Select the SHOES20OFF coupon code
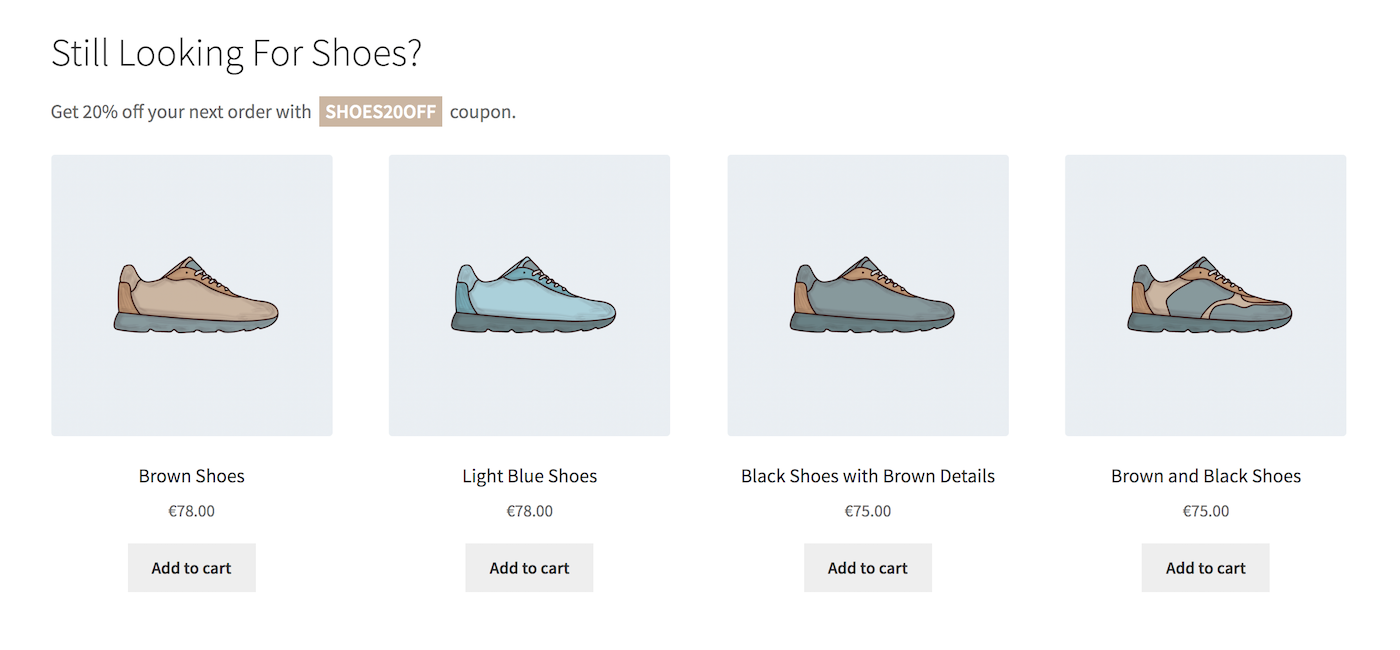 (x=380, y=111)
